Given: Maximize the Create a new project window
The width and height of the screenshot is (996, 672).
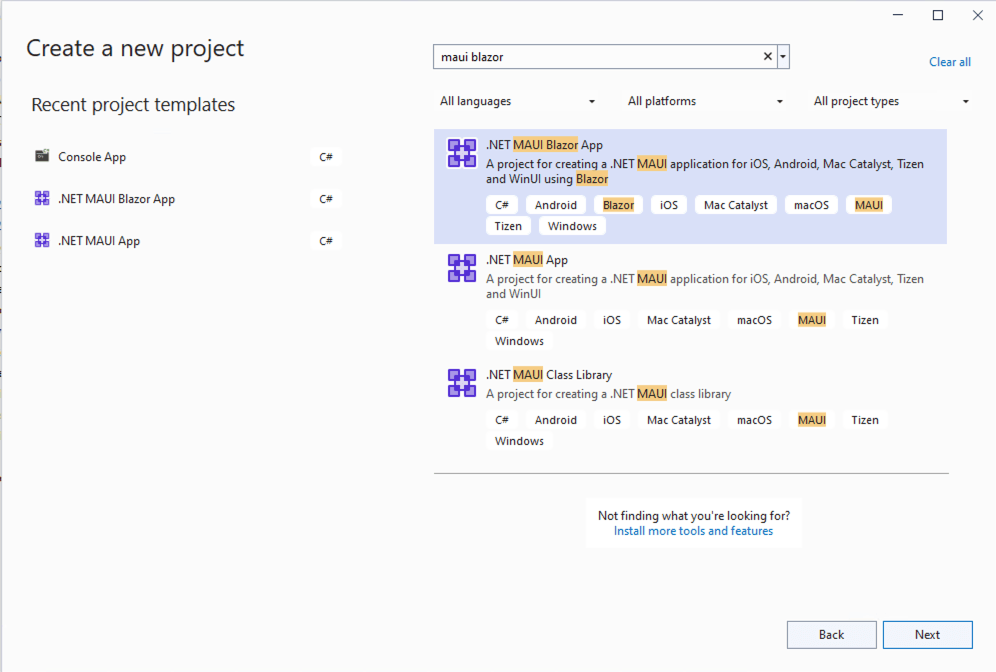Looking at the screenshot, I should pyautogui.click(x=938, y=15).
